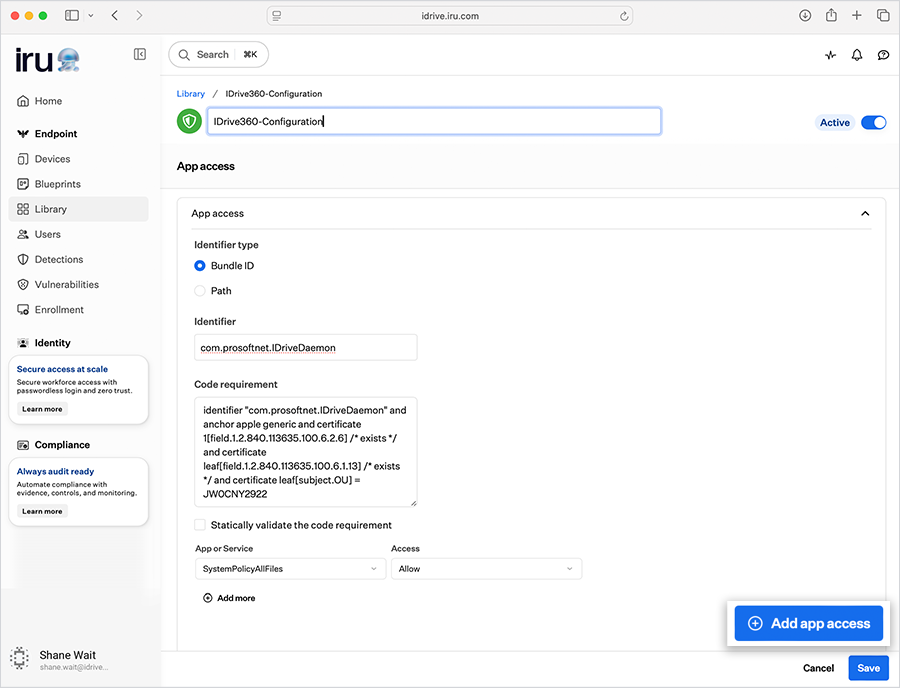Viewport: 900px width, 688px height.
Task: Click the Add more button
Action: coord(229,598)
